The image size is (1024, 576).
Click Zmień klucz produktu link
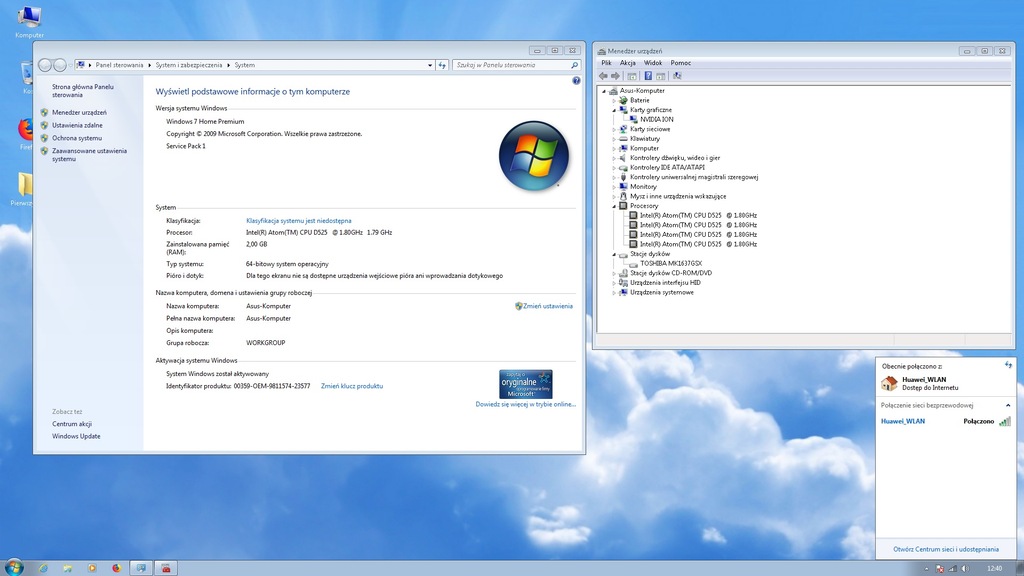point(352,386)
